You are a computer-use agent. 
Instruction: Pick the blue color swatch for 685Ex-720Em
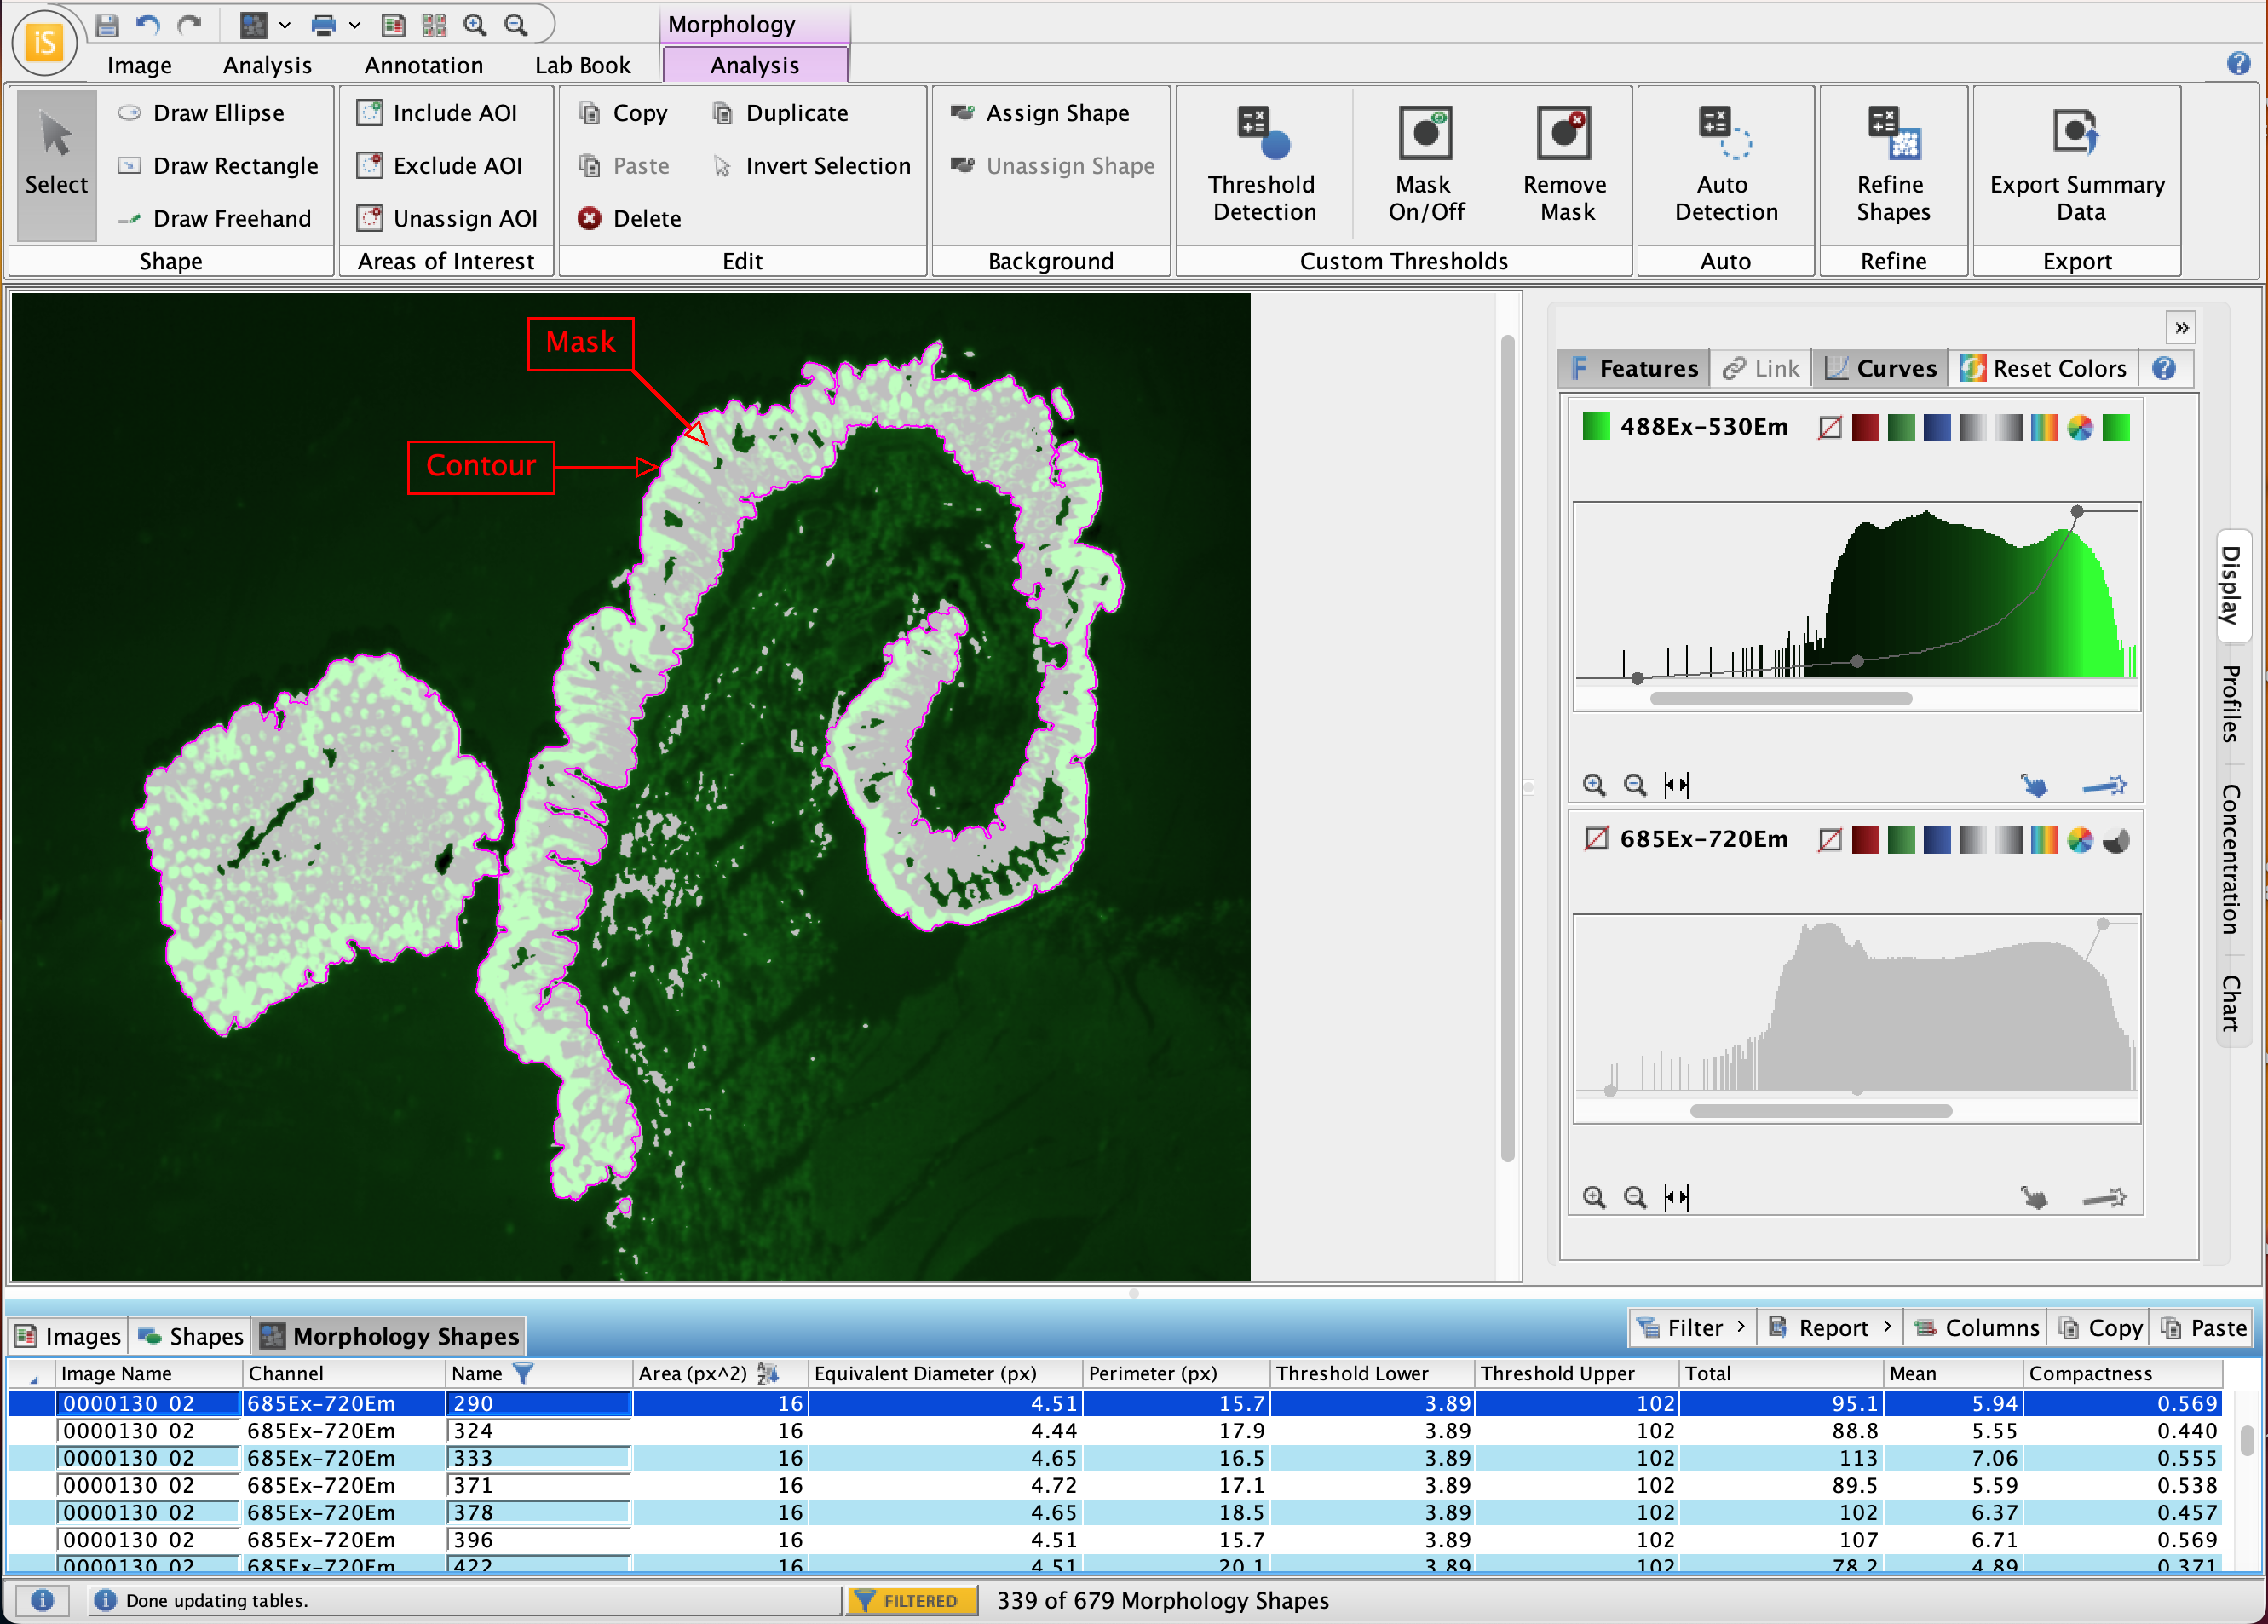pyautogui.click(x=1937, y=839)
